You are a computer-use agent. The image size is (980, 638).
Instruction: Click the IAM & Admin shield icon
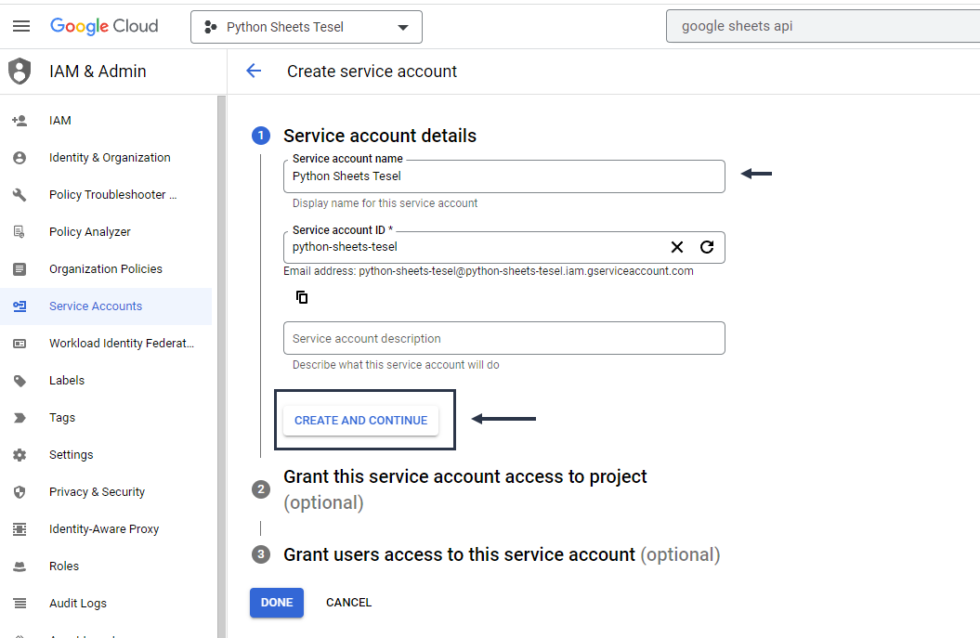20,71
